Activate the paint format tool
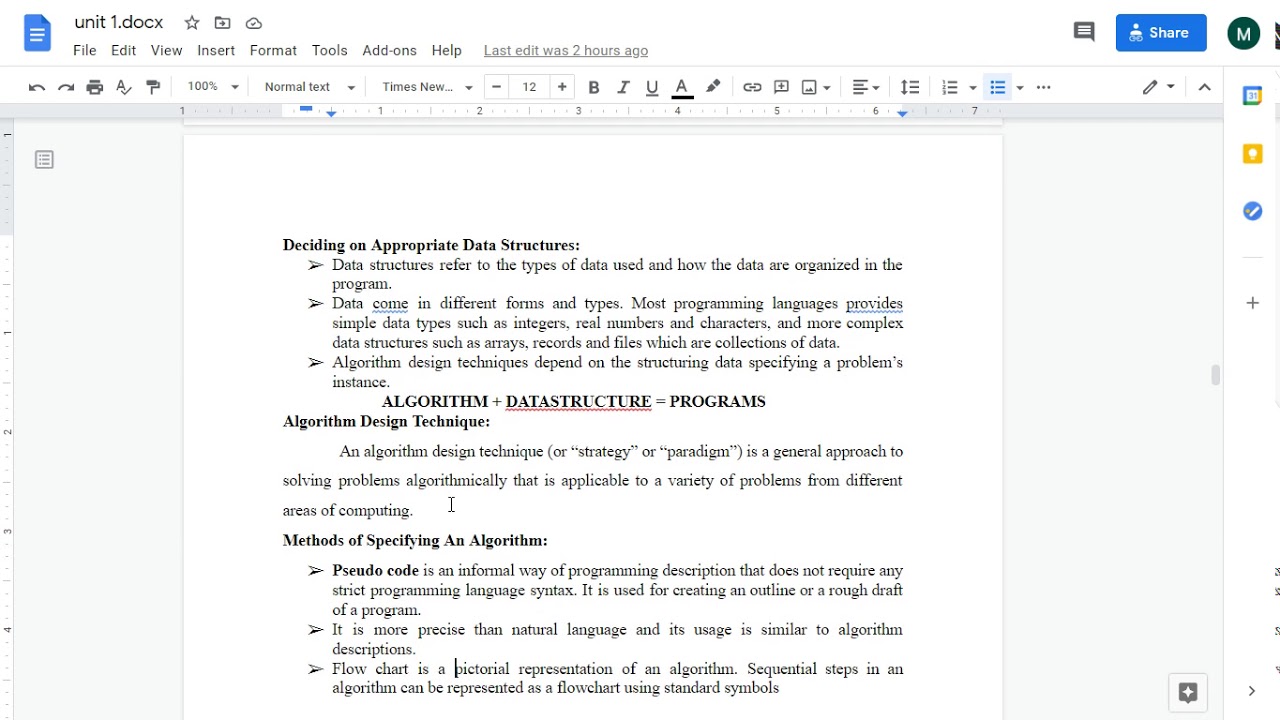The image size is (1280, 720). 153,87
